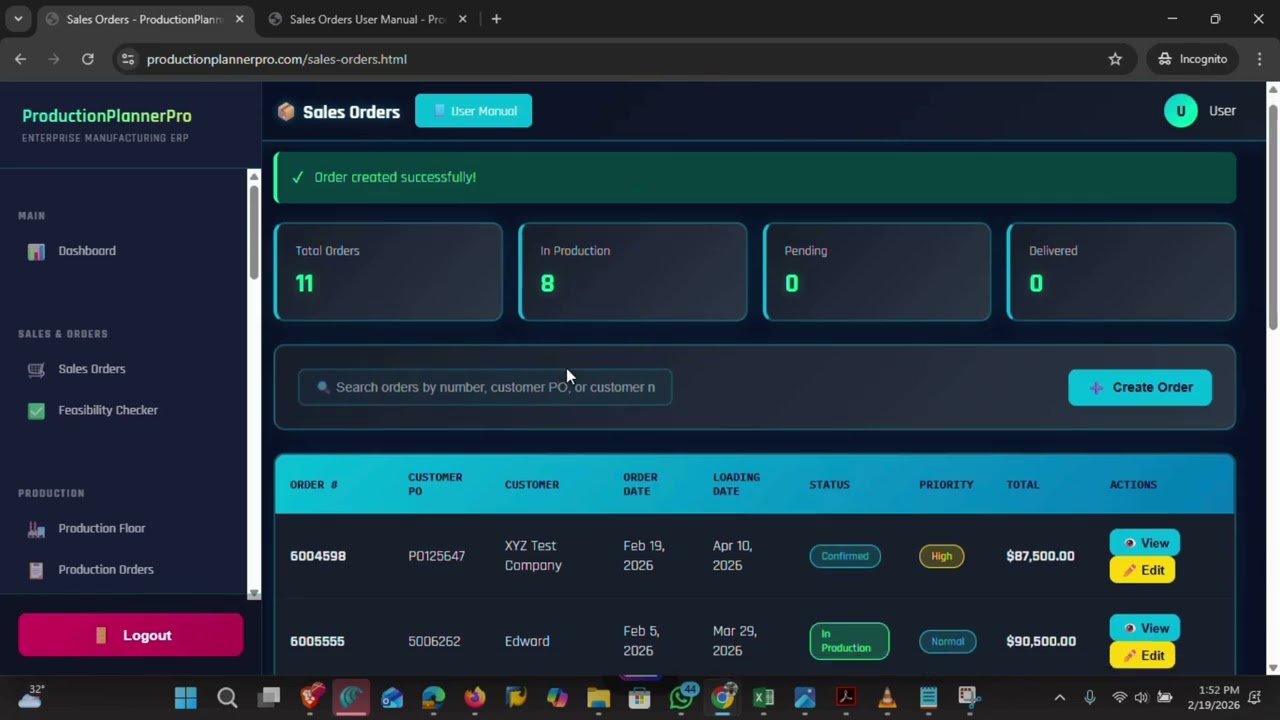Image resolution: width=1280 pixels, height=720 pixels.
Task: Click the site information icon in address bar
Action: (x=127, y=59)
